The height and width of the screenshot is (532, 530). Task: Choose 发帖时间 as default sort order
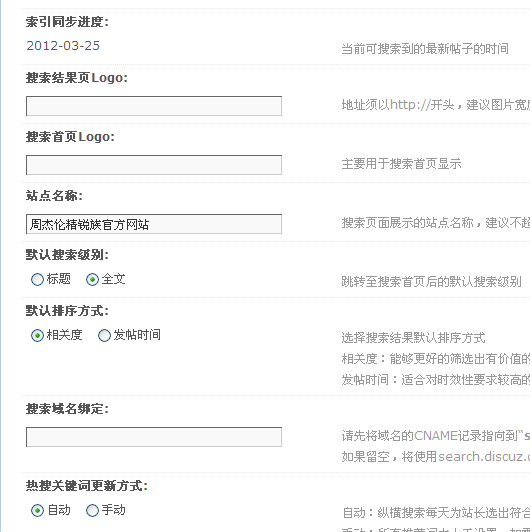[104, 336]
